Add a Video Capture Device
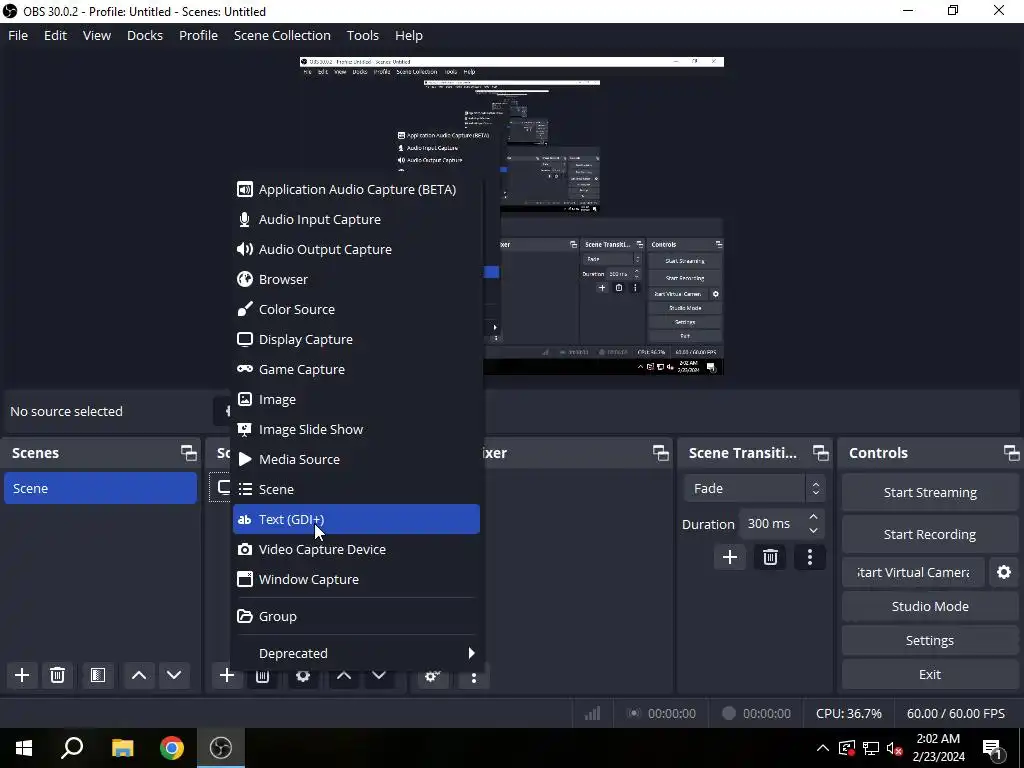 [x=356, y=550]
